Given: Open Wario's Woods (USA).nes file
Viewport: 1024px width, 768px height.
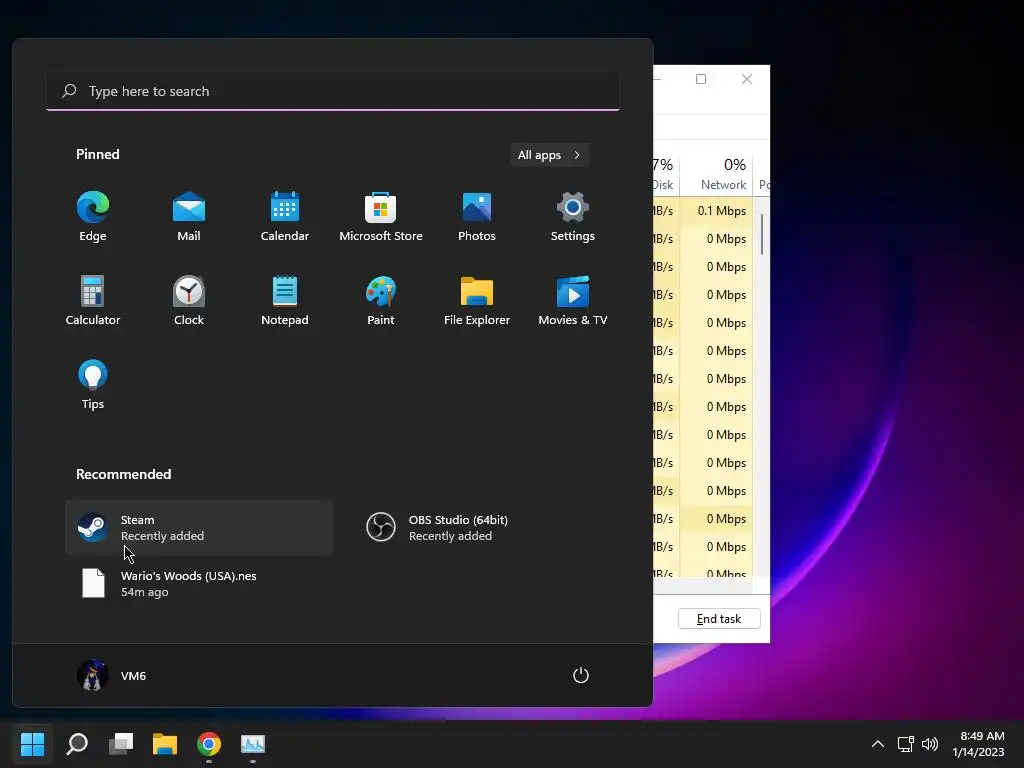Looking at the screenshot, I should [199, 584].
